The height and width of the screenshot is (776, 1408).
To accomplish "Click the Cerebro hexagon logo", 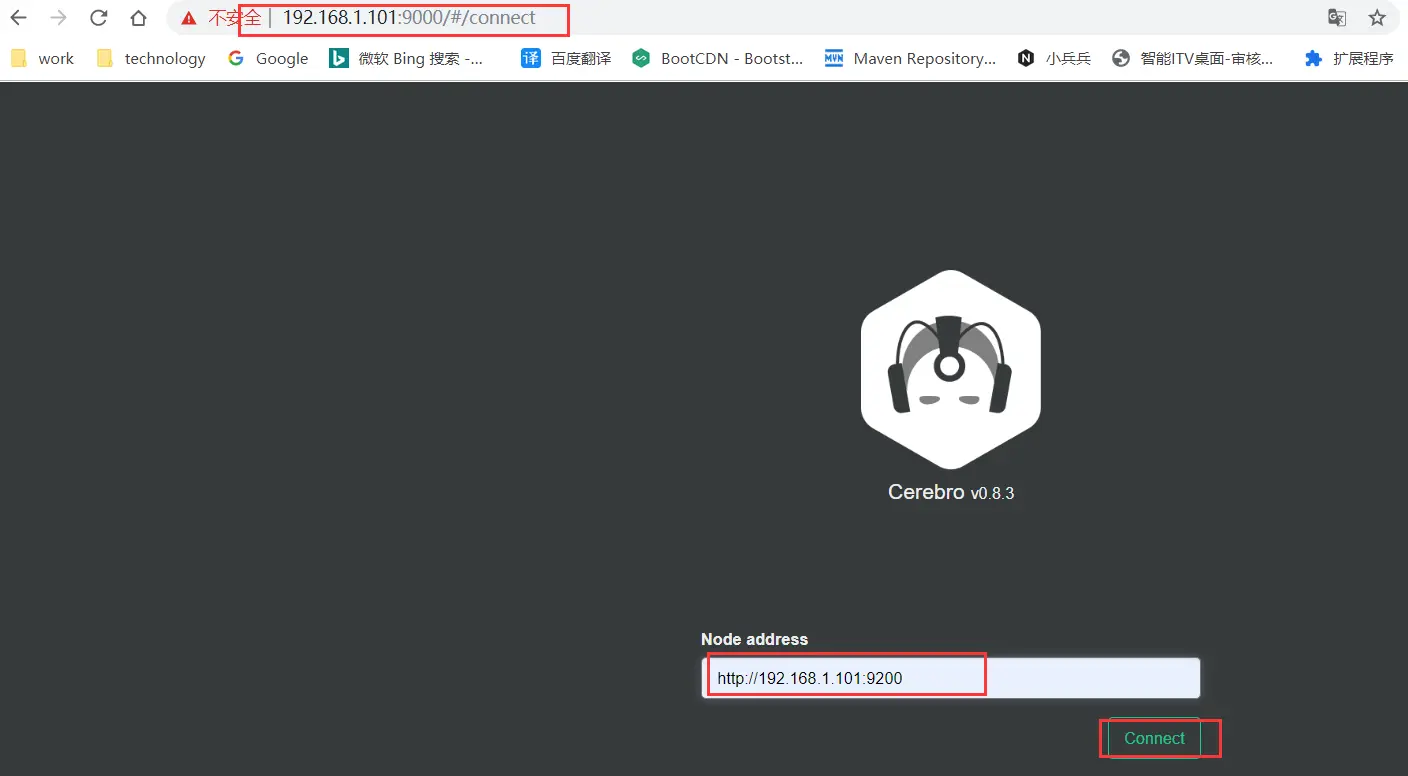I will [950, 369].
